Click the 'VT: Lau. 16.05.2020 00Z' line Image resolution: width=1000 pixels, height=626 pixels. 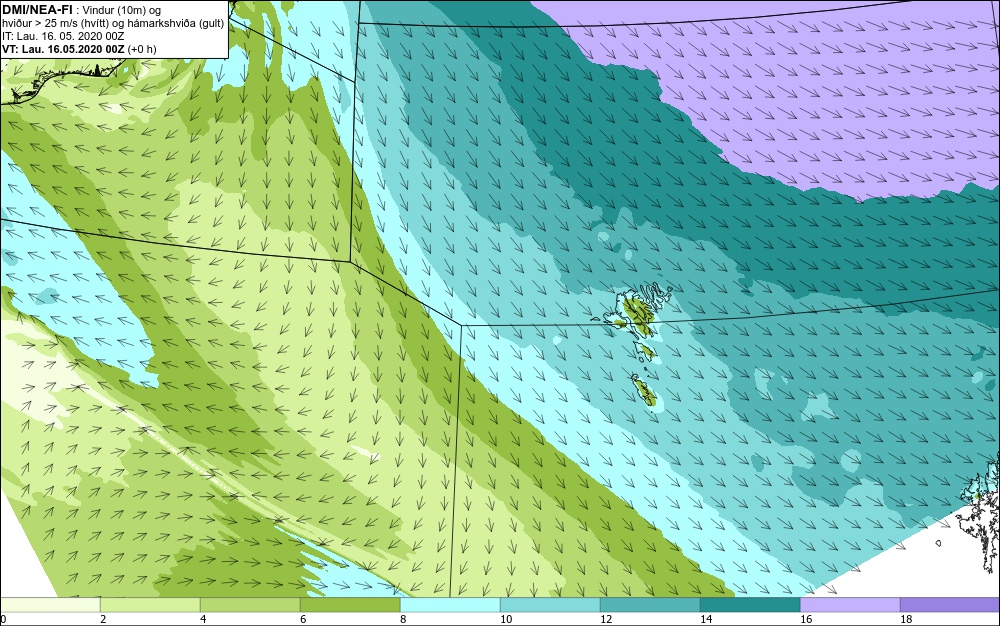point(78,49)
